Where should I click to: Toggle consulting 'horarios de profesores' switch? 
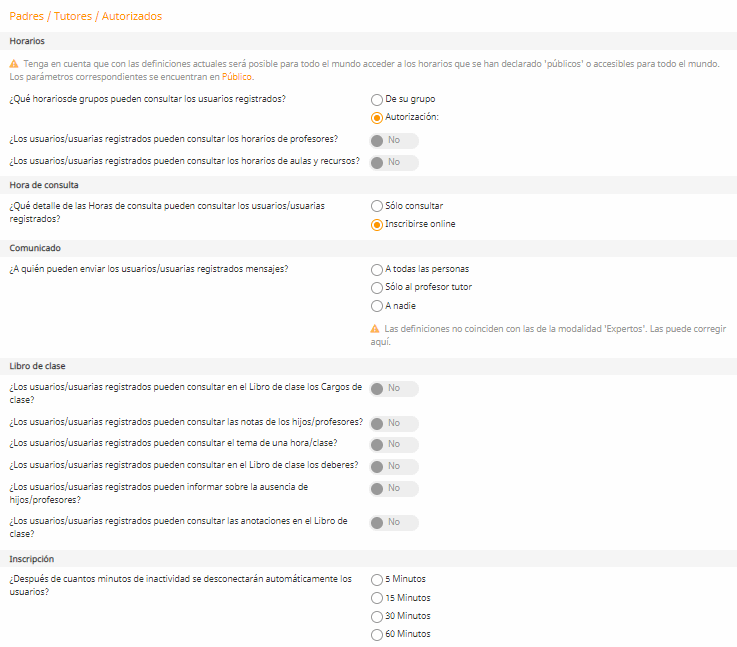point(394,140)
